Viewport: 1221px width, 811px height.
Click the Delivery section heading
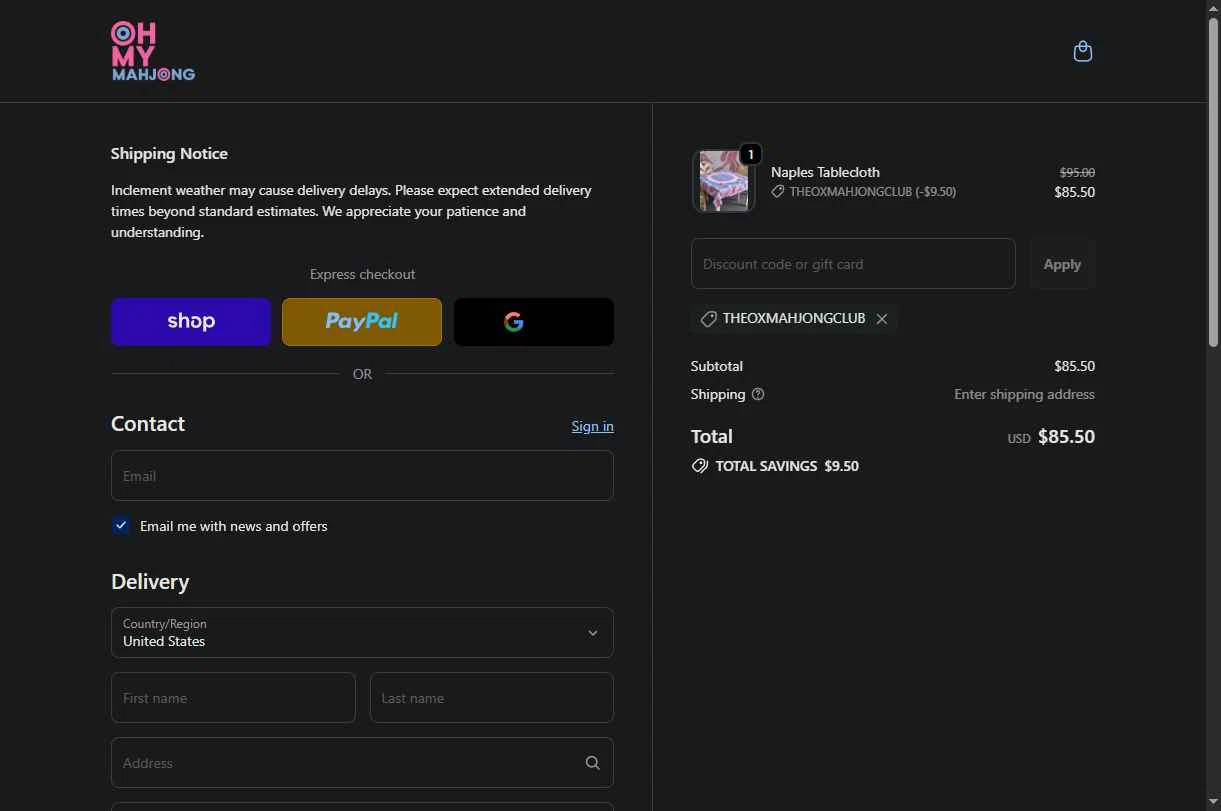click(150, 582)
